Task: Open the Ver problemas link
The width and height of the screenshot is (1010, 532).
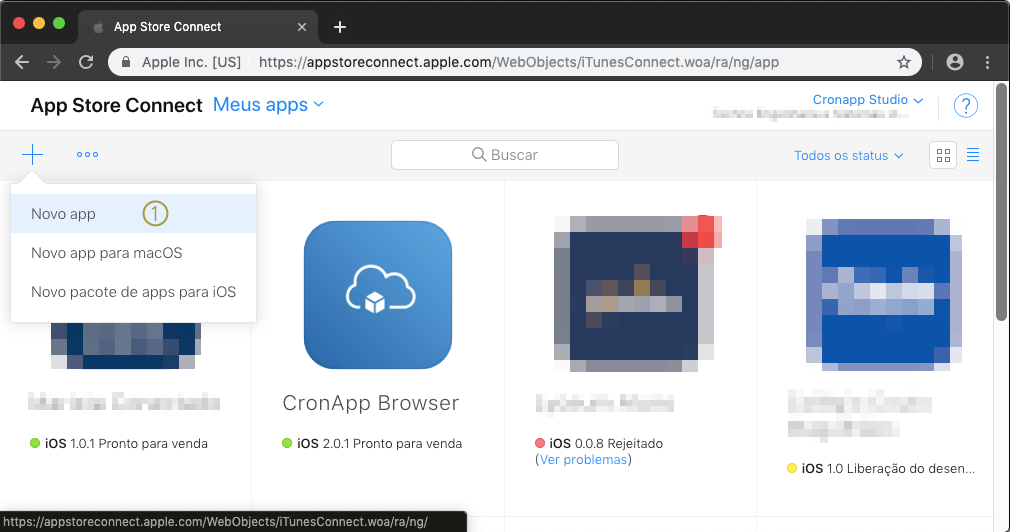Action: pos(584,460)
